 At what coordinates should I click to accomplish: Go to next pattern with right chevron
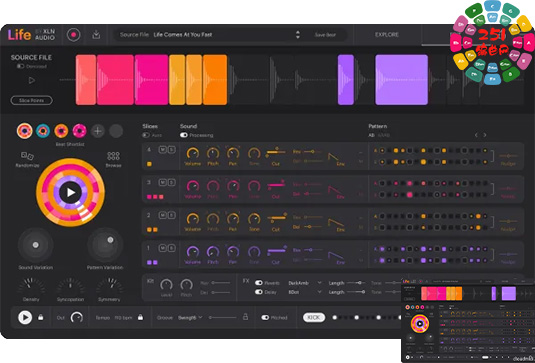tap(485, 135)
